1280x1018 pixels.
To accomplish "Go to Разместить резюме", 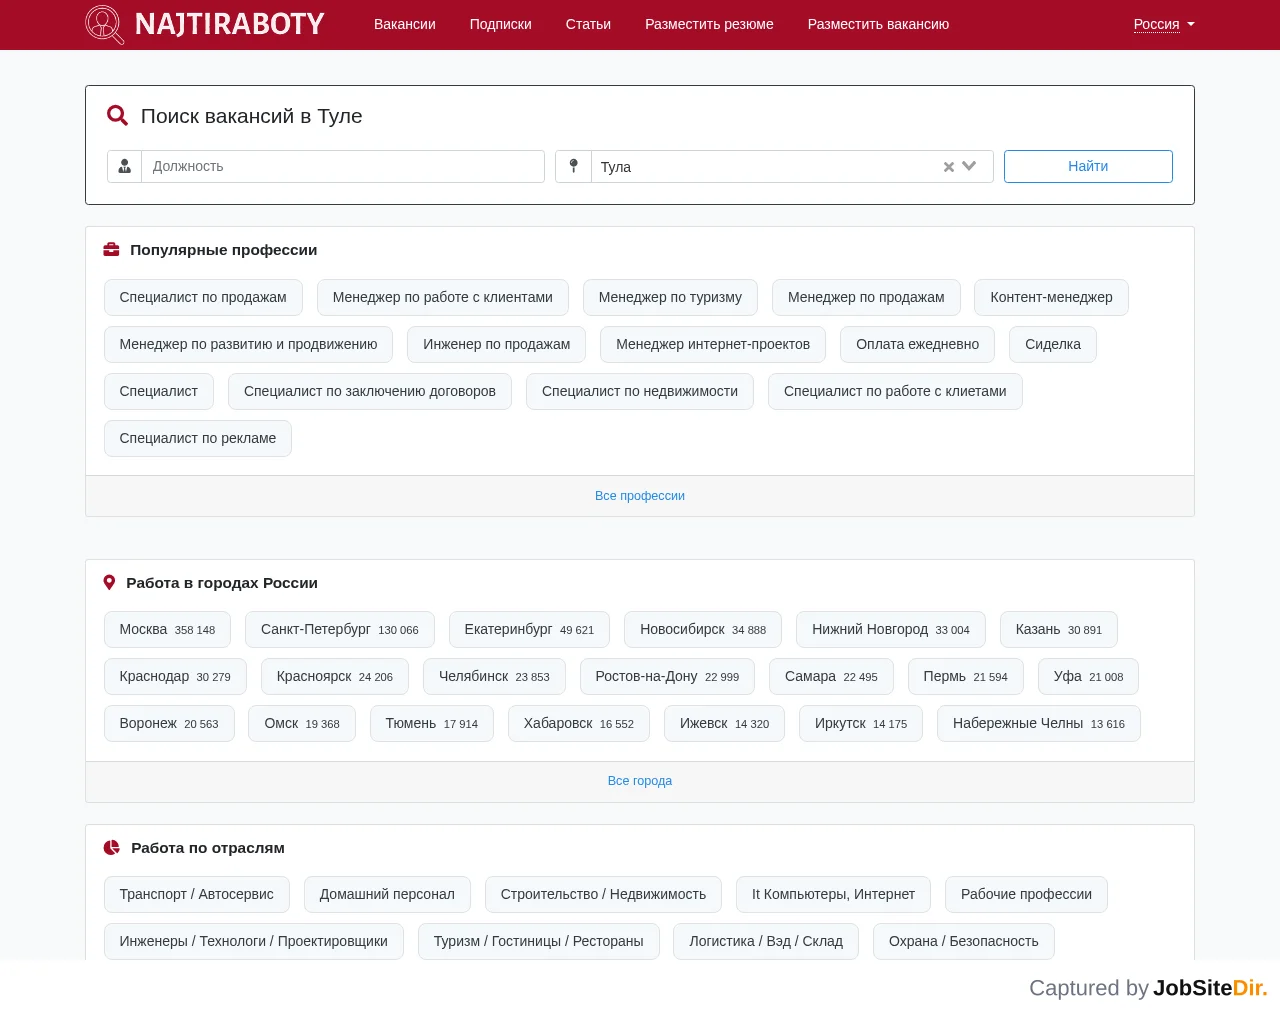I will tap(709, 24).
